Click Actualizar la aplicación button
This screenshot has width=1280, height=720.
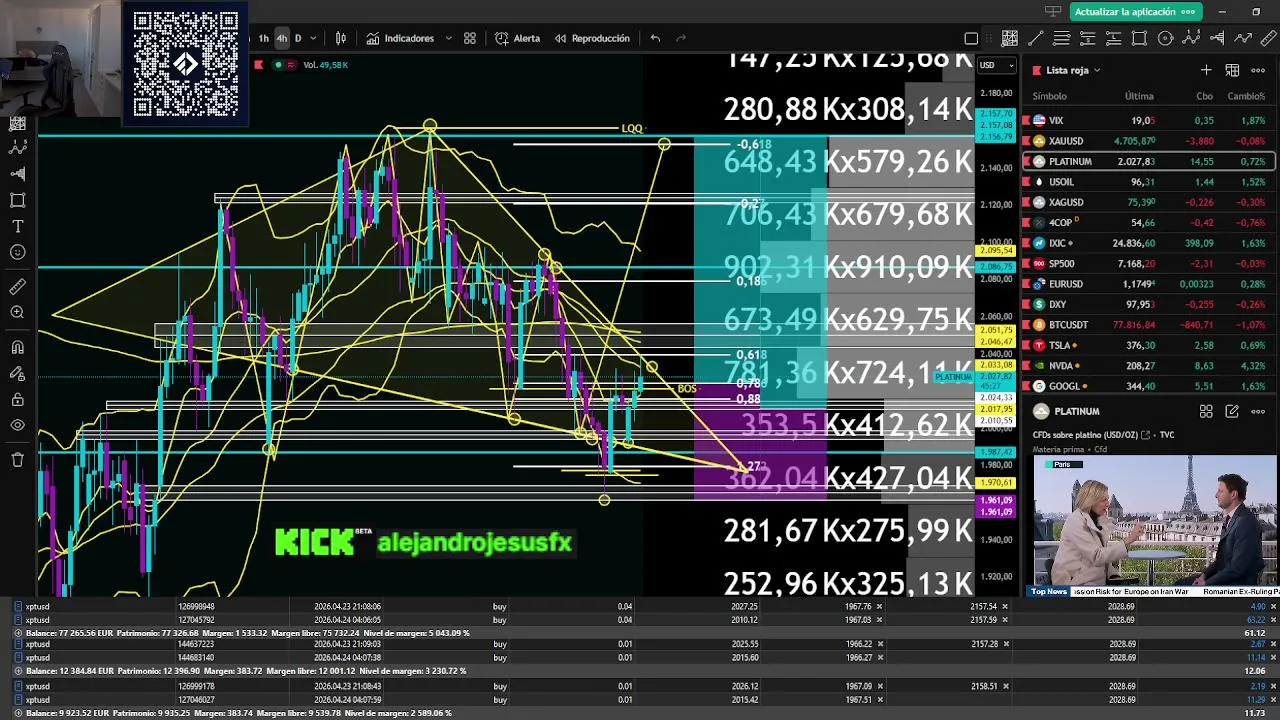pos(1134,12)
